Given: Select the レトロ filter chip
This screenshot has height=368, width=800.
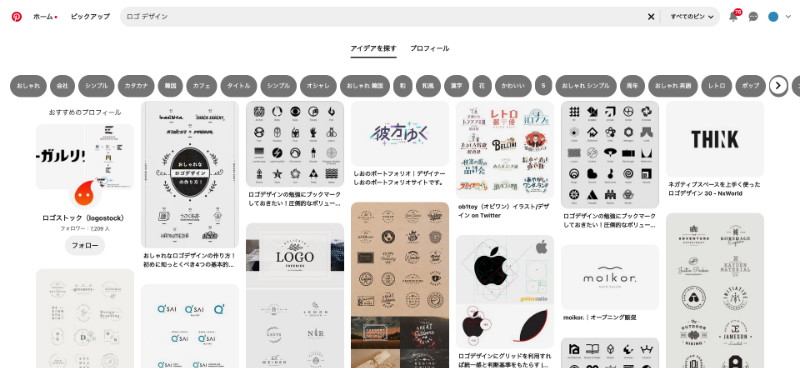Looking at the screenshot, I should pos(716,86).
